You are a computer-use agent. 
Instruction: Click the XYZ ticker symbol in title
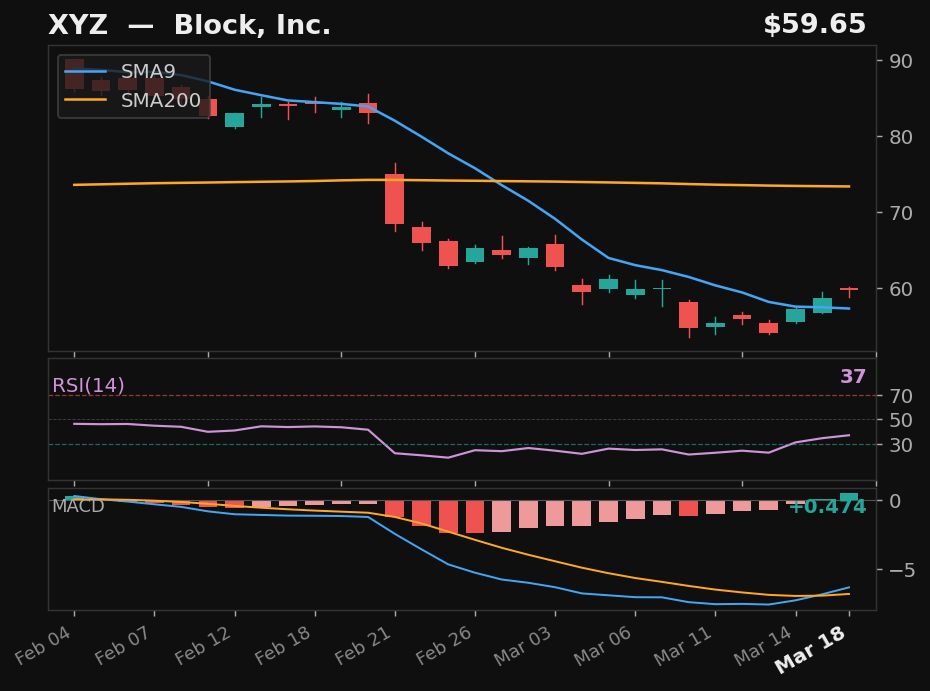click(x=78, y=26)
